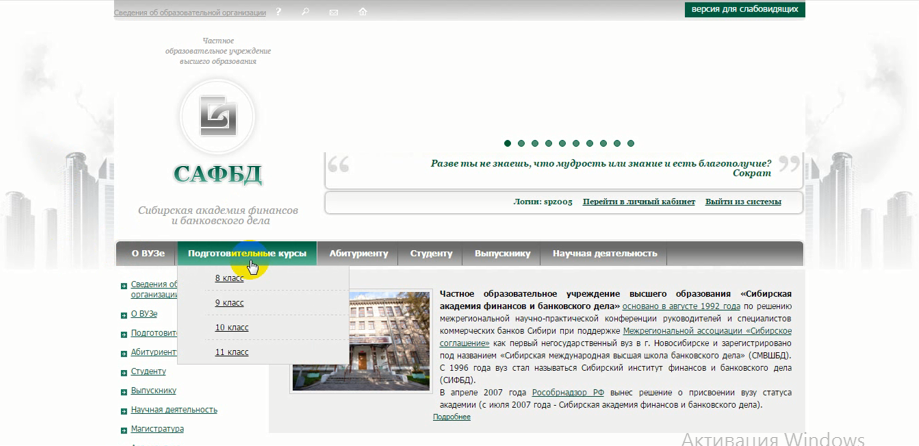
Task: Click the Выйти из системы link
Action: coord(742,202)
